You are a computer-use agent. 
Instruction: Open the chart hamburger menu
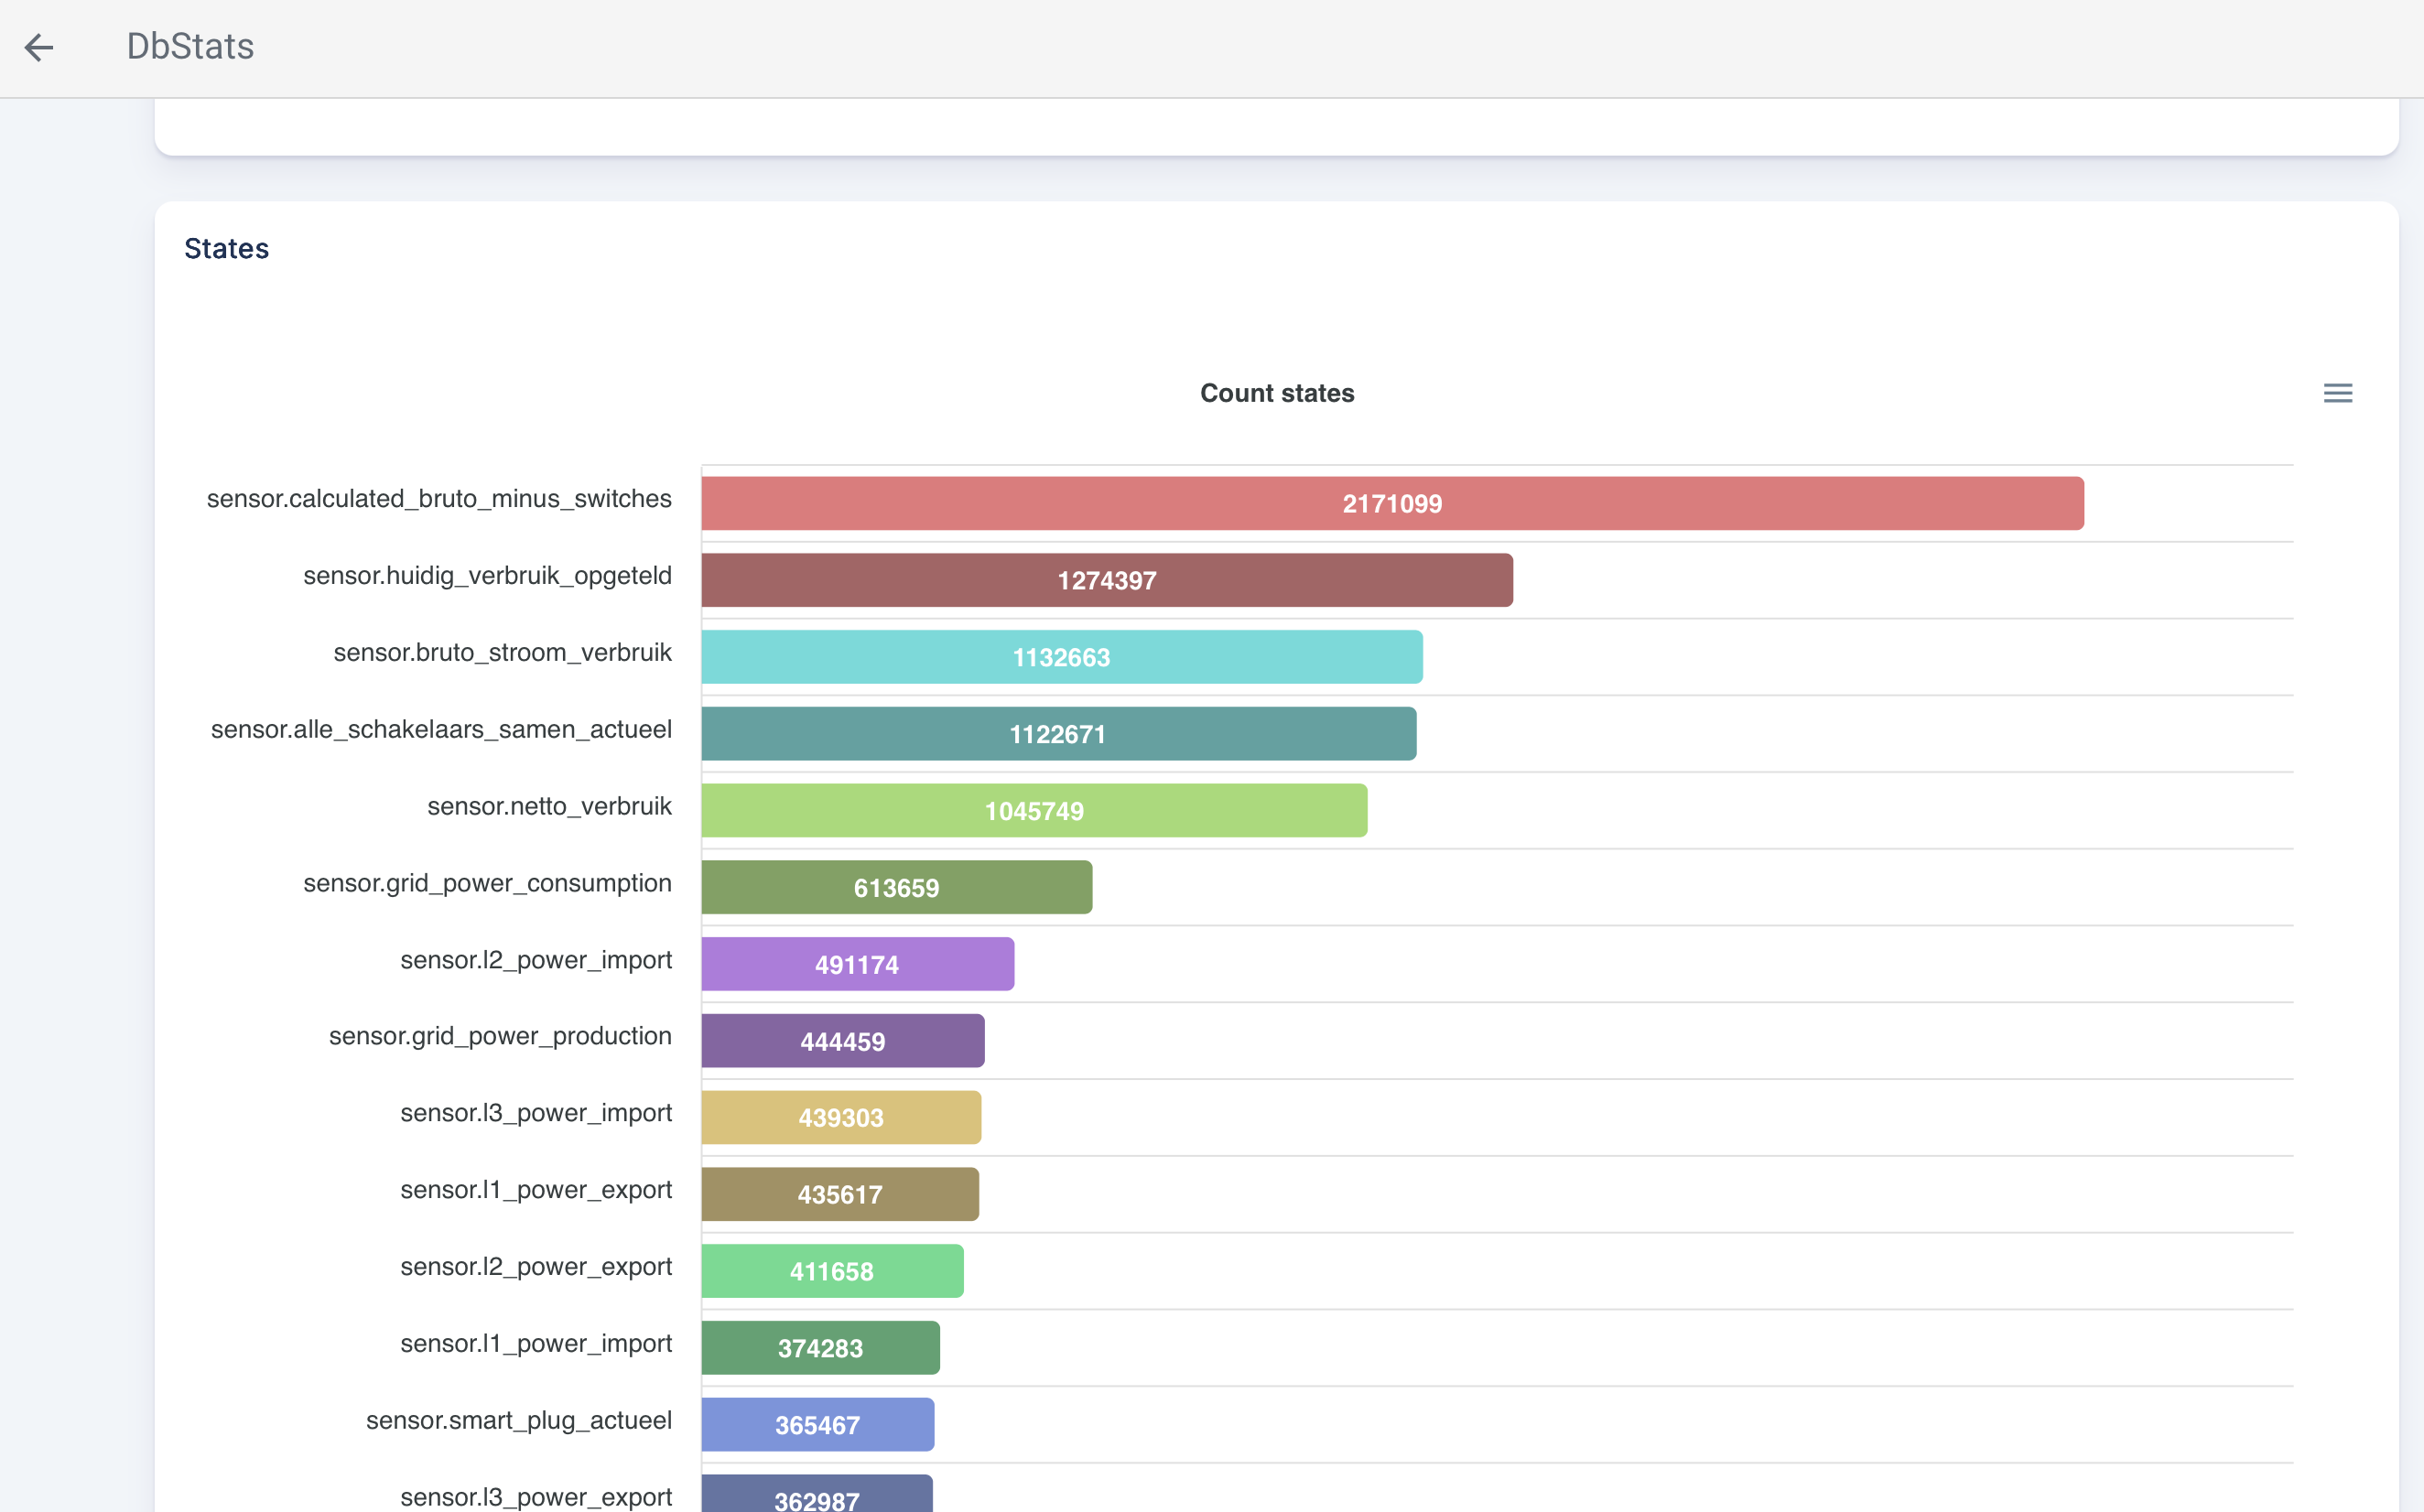2337,393
